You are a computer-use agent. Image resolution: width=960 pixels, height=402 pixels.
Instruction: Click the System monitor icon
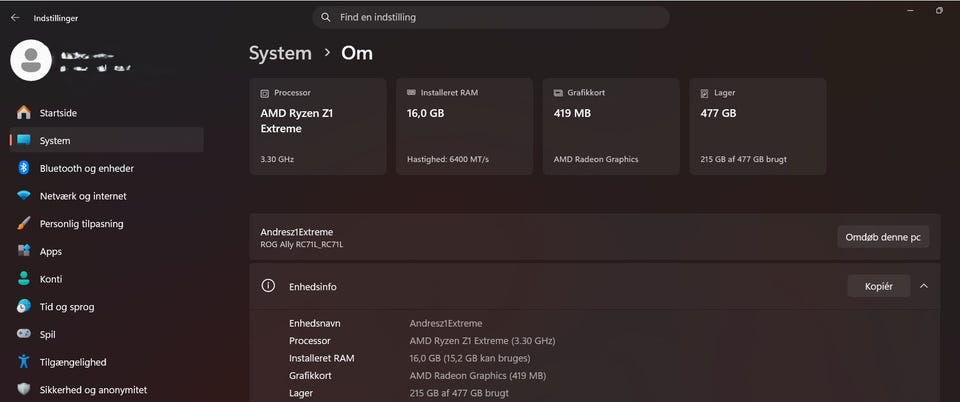coord(24,140)
